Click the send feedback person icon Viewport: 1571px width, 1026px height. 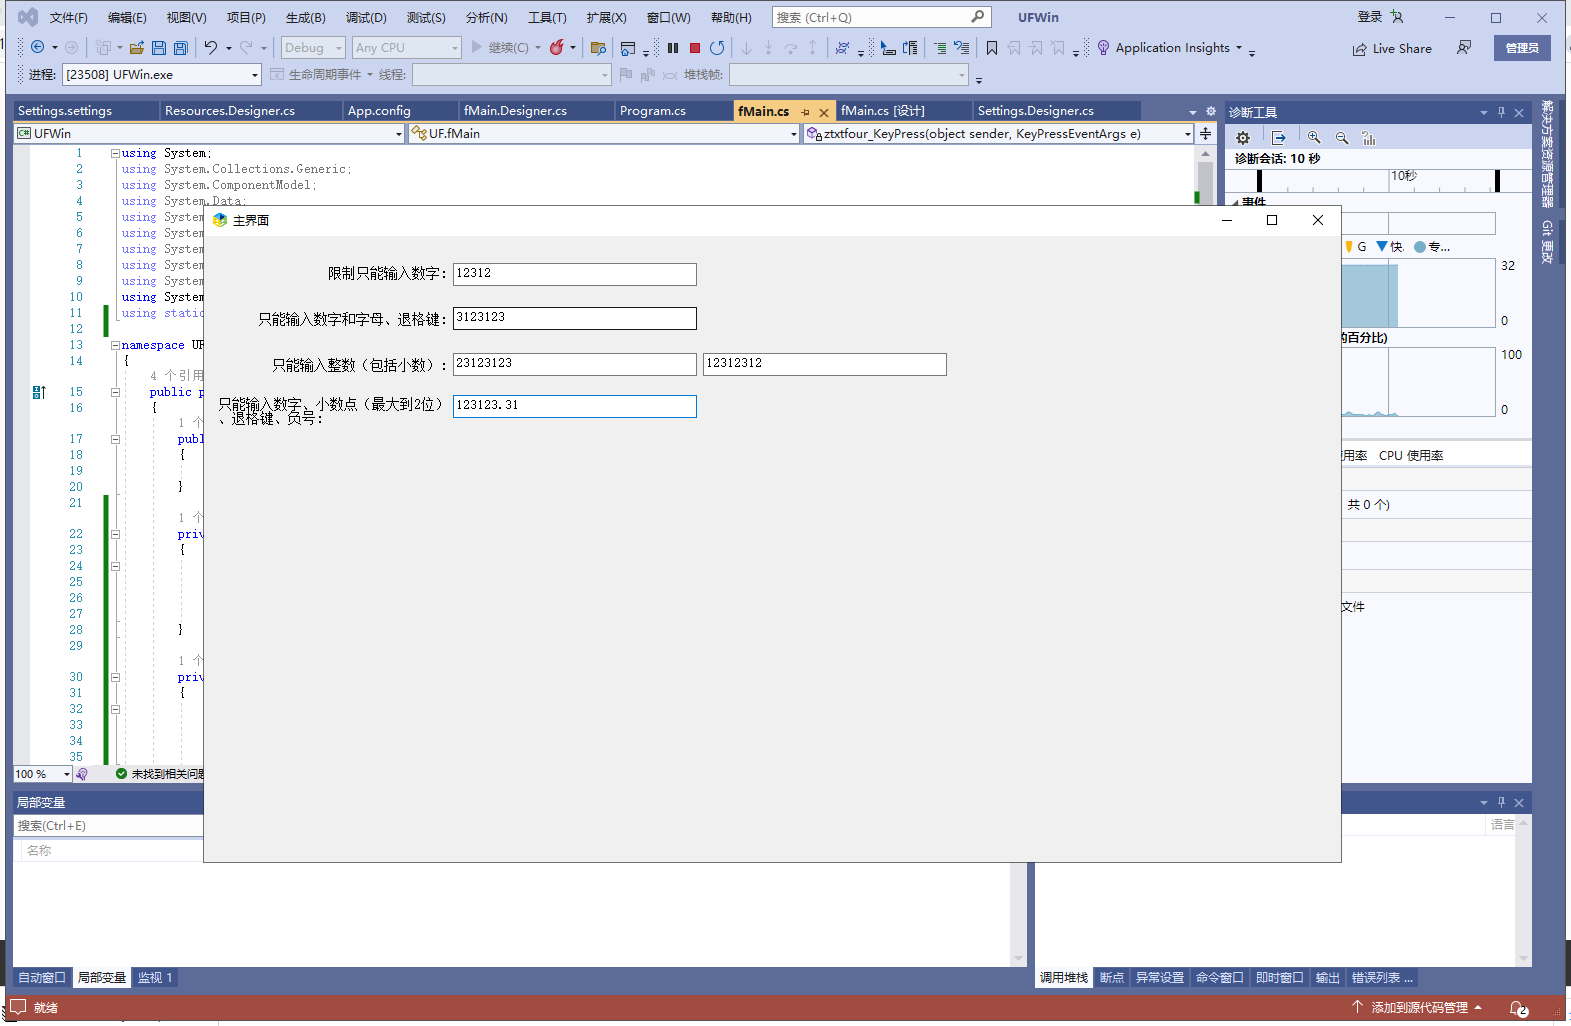1464,48
